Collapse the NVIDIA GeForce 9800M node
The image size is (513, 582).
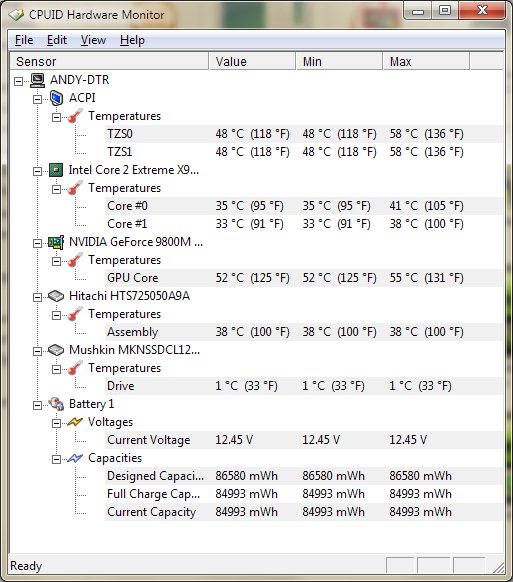[37, 243]
